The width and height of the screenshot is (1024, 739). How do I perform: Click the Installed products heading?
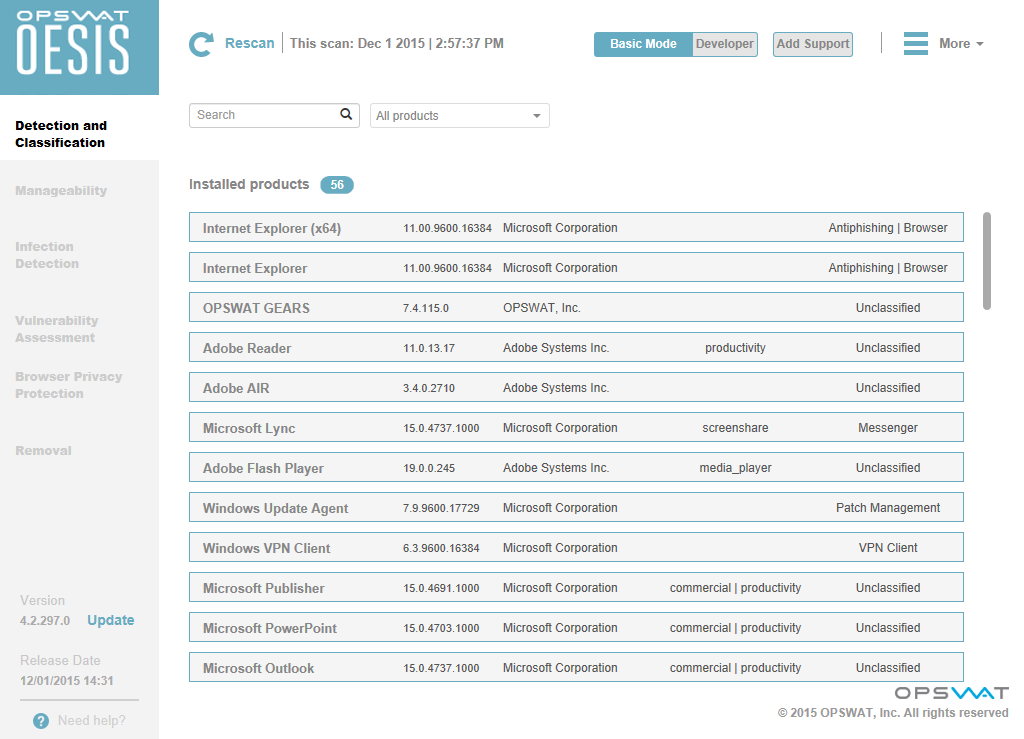[x=249, y=184]
